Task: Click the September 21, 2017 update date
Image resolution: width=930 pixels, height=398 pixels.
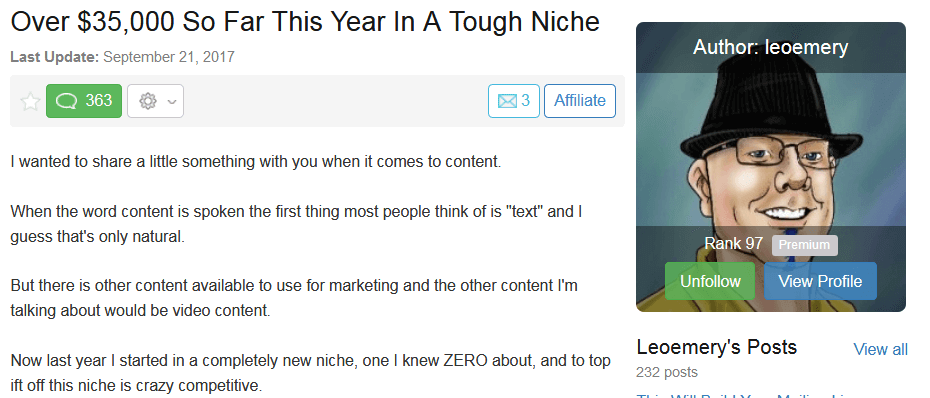Action: coord(169,57)
